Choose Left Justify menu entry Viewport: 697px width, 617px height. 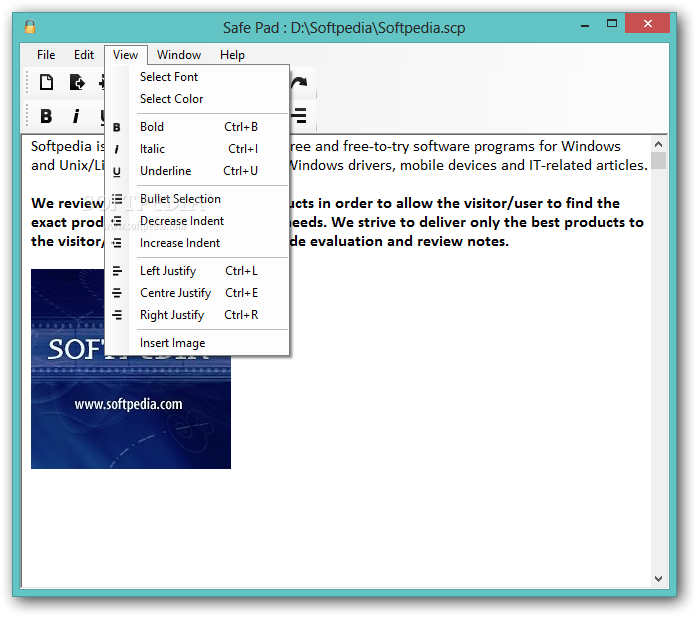click(198, 271)
